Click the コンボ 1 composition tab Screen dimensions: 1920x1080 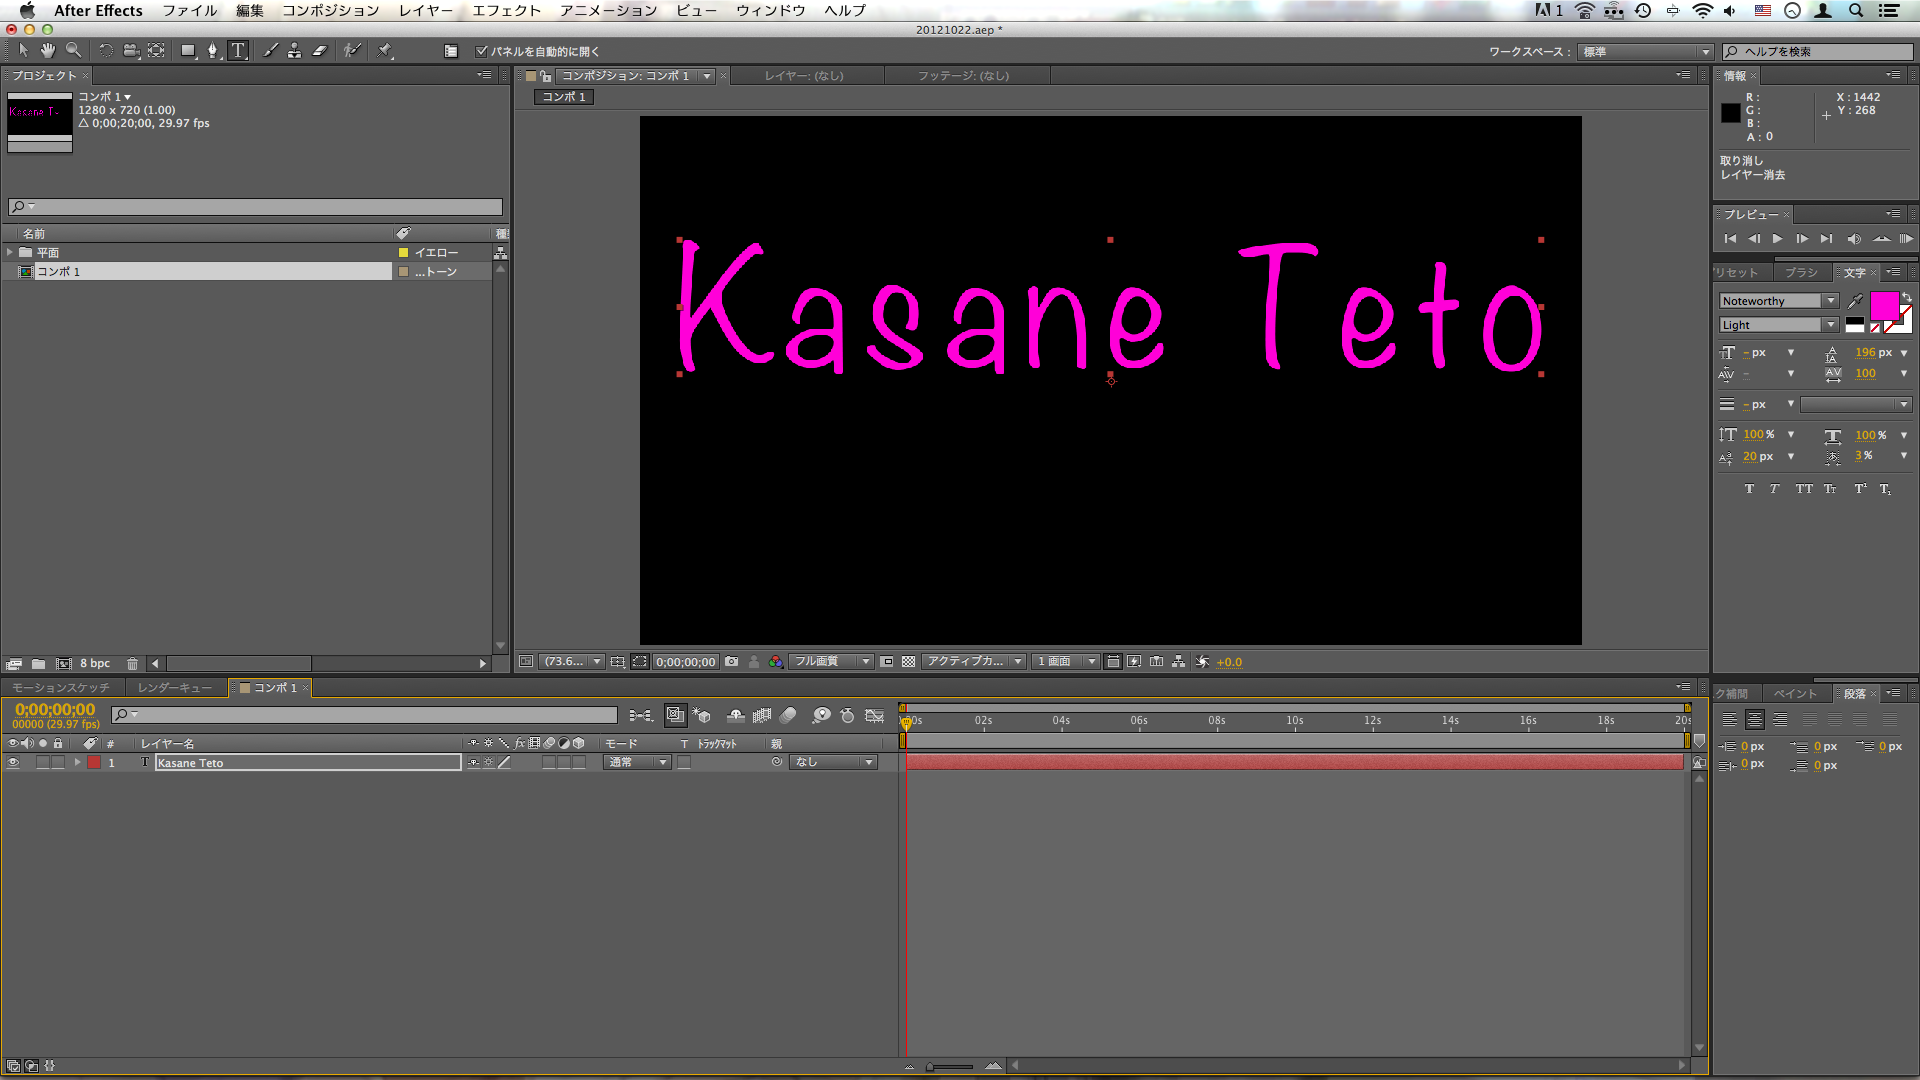tap(563, 96)
